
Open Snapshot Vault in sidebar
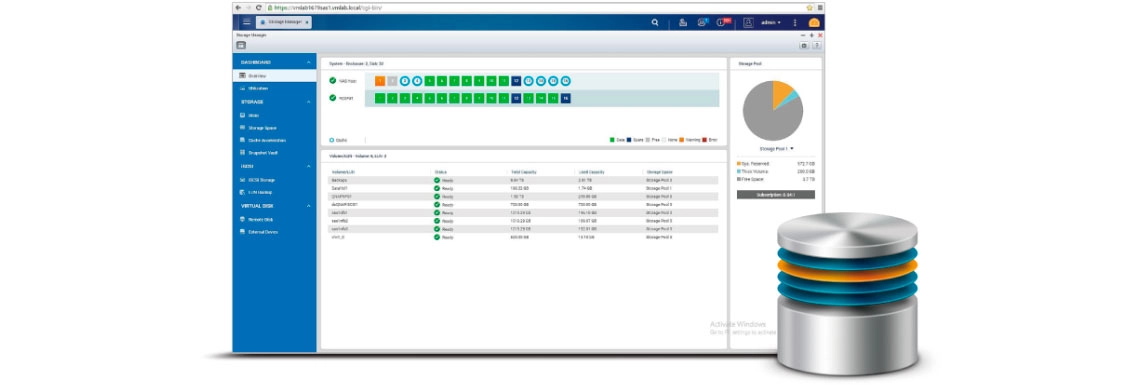pos(275,153)
